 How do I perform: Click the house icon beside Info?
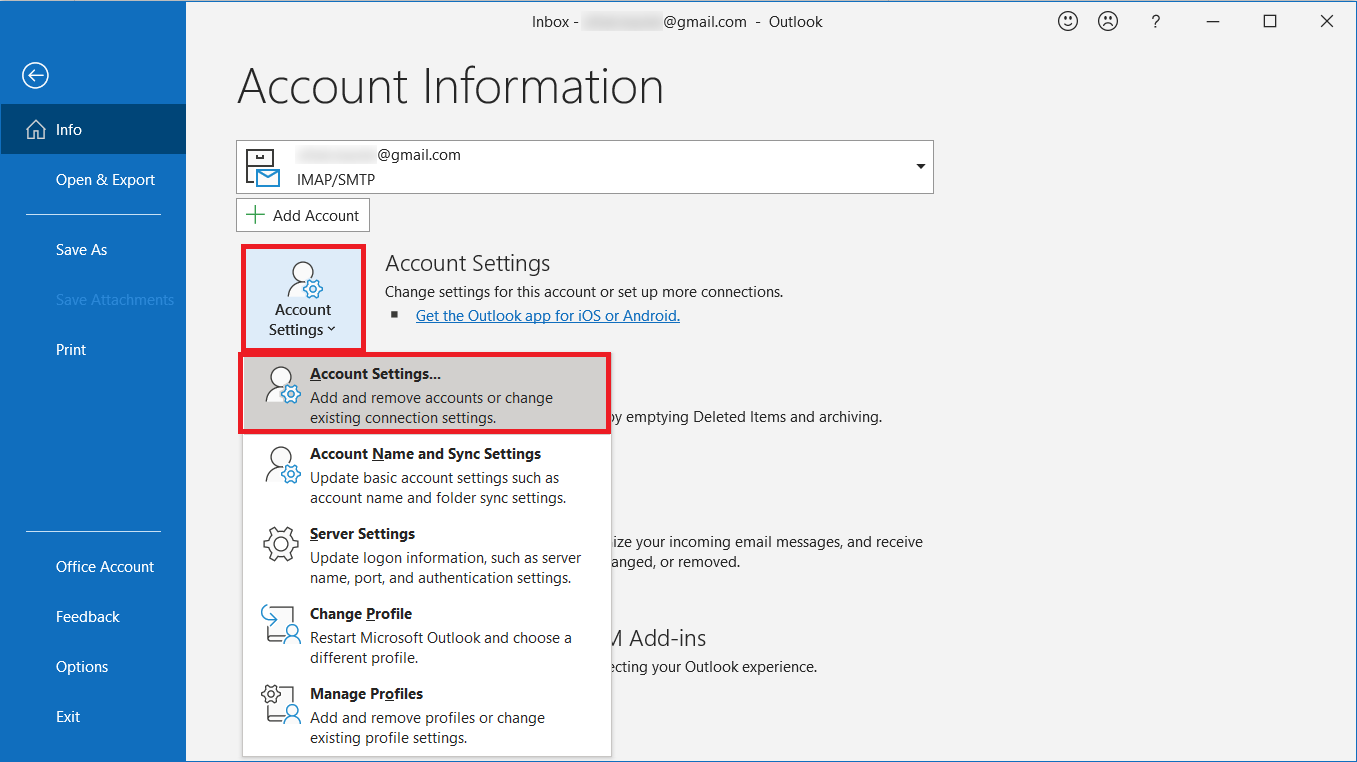coord(36,130)
